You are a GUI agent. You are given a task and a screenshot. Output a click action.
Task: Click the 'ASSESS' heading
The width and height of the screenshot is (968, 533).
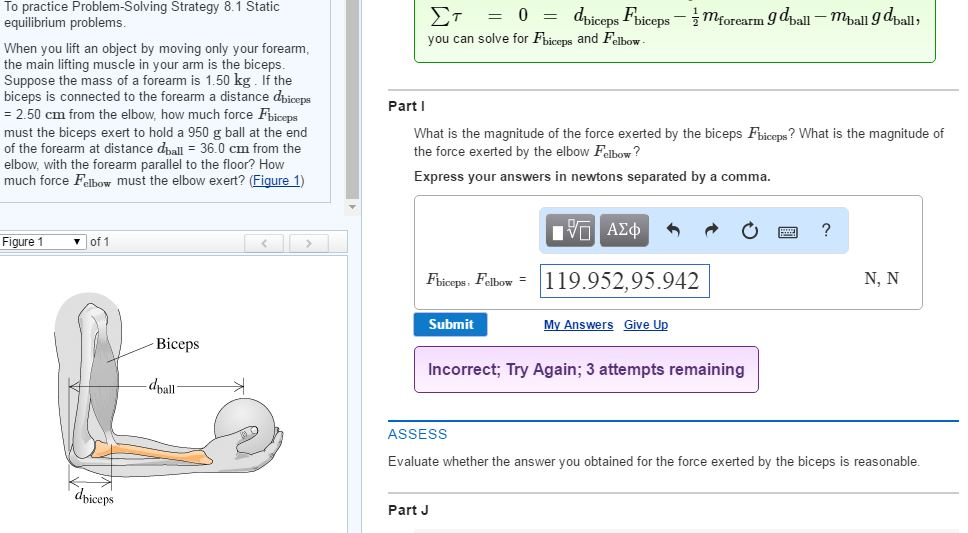pyautogui.click(x=417, y=434)
